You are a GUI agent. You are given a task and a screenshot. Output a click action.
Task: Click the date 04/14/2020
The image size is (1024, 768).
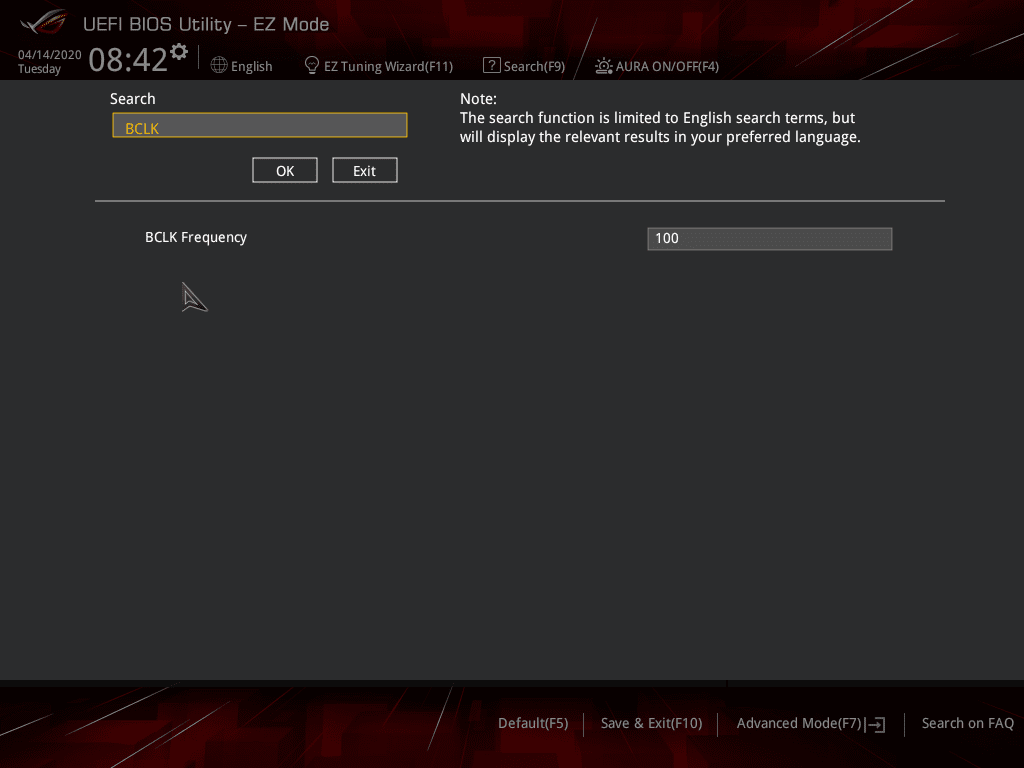pyautogui.click(x=50, y=54)
